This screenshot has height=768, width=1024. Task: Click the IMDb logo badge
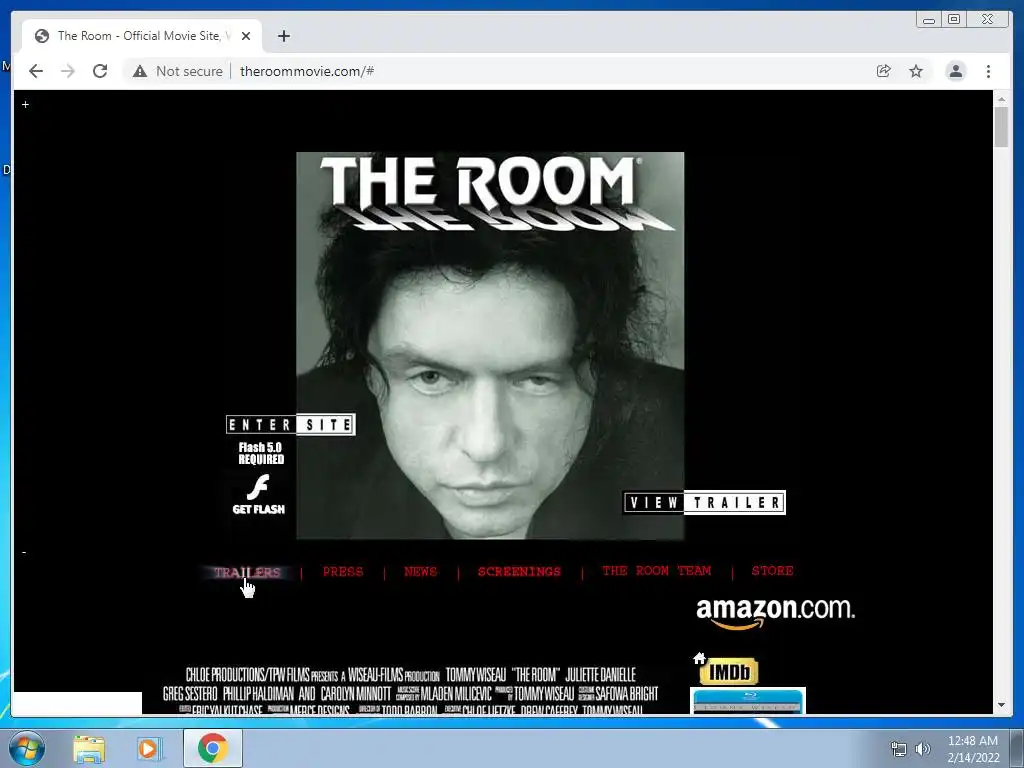(729, 672)
